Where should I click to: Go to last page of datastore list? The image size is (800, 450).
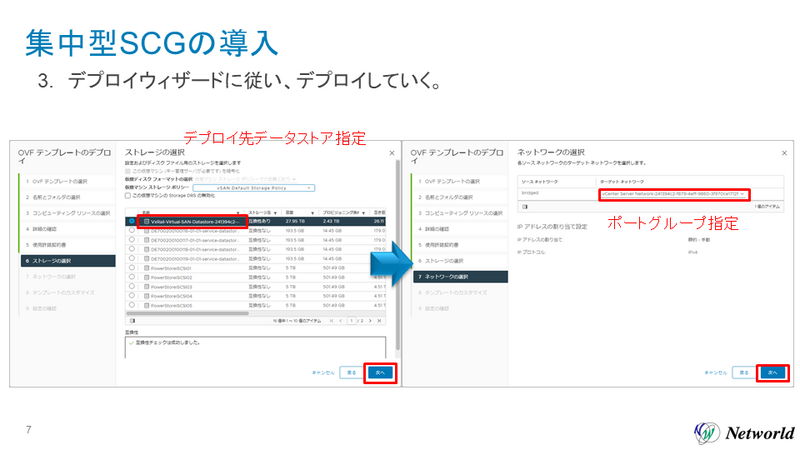379,321
